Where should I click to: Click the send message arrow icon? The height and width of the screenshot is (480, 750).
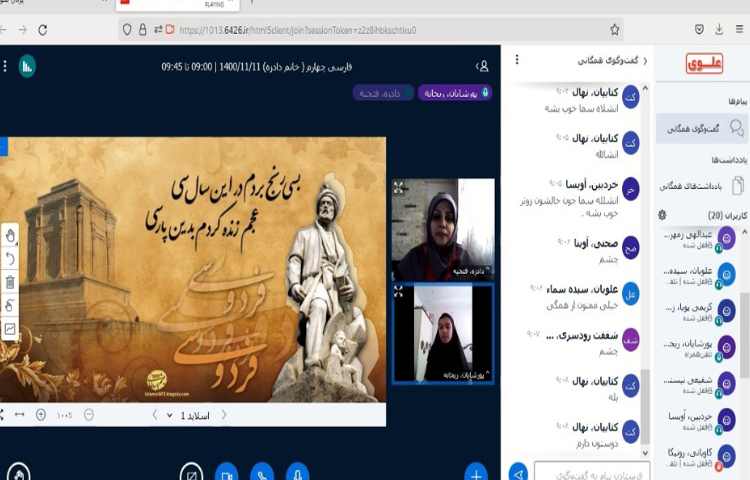tap(518, 471)
